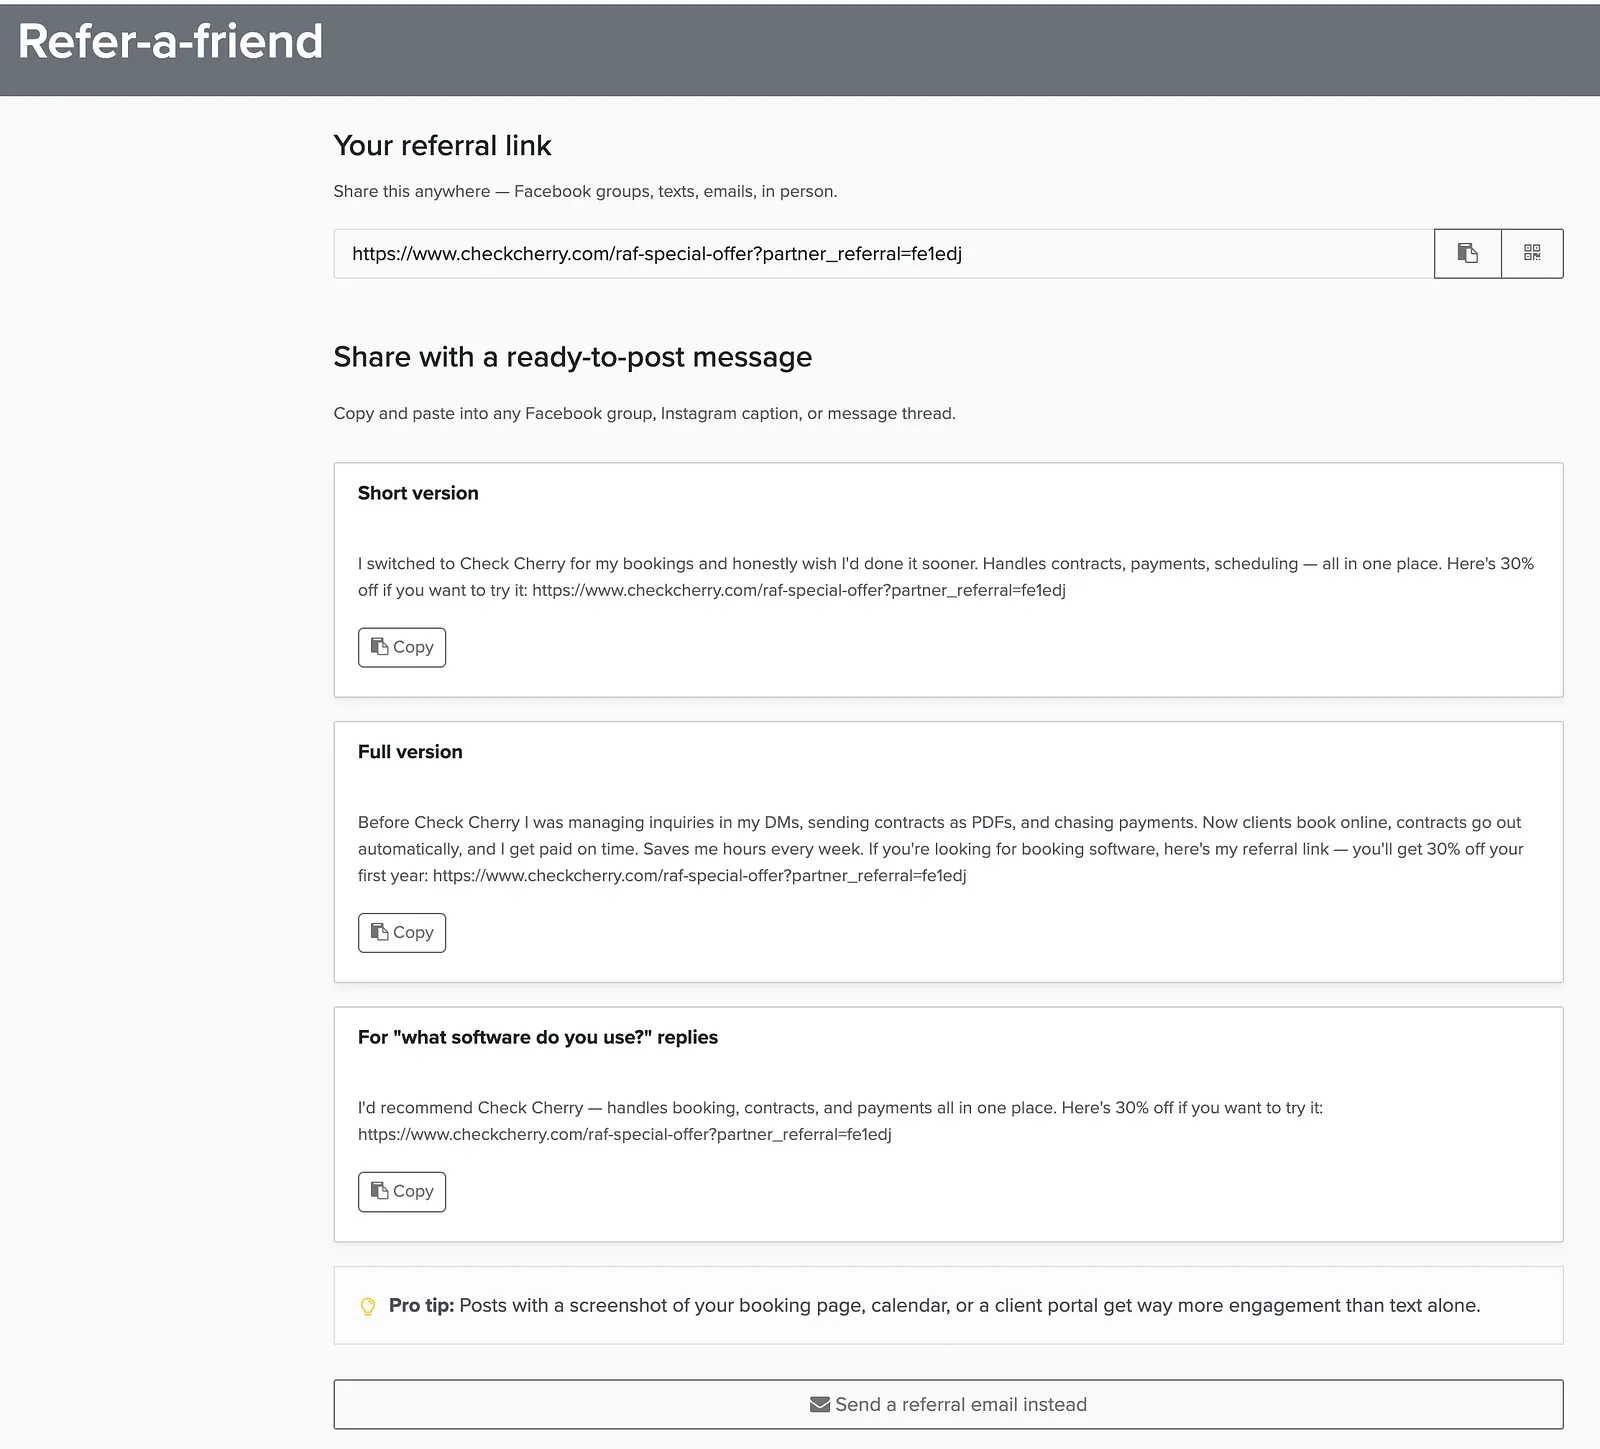This screenshot has height=1449, width=1600.
Task: Copy the "what software do you use?" reply
Action: point(402,1191)
